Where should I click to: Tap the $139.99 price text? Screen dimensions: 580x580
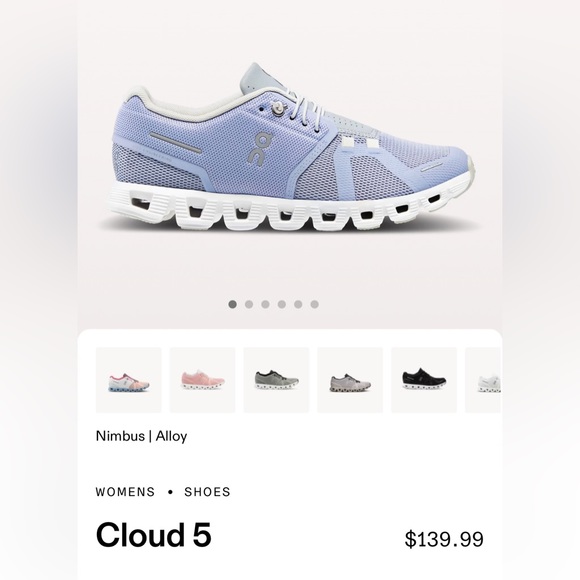[444, 539]
